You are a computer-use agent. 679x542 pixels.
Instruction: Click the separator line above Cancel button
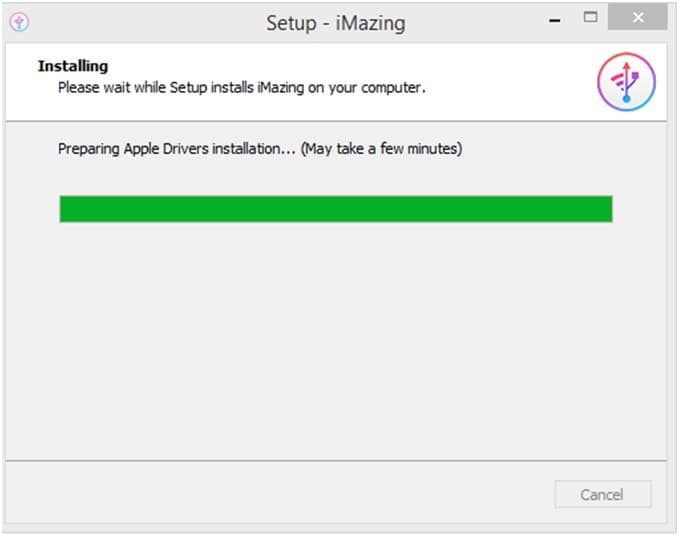click(x=336, y=461)
